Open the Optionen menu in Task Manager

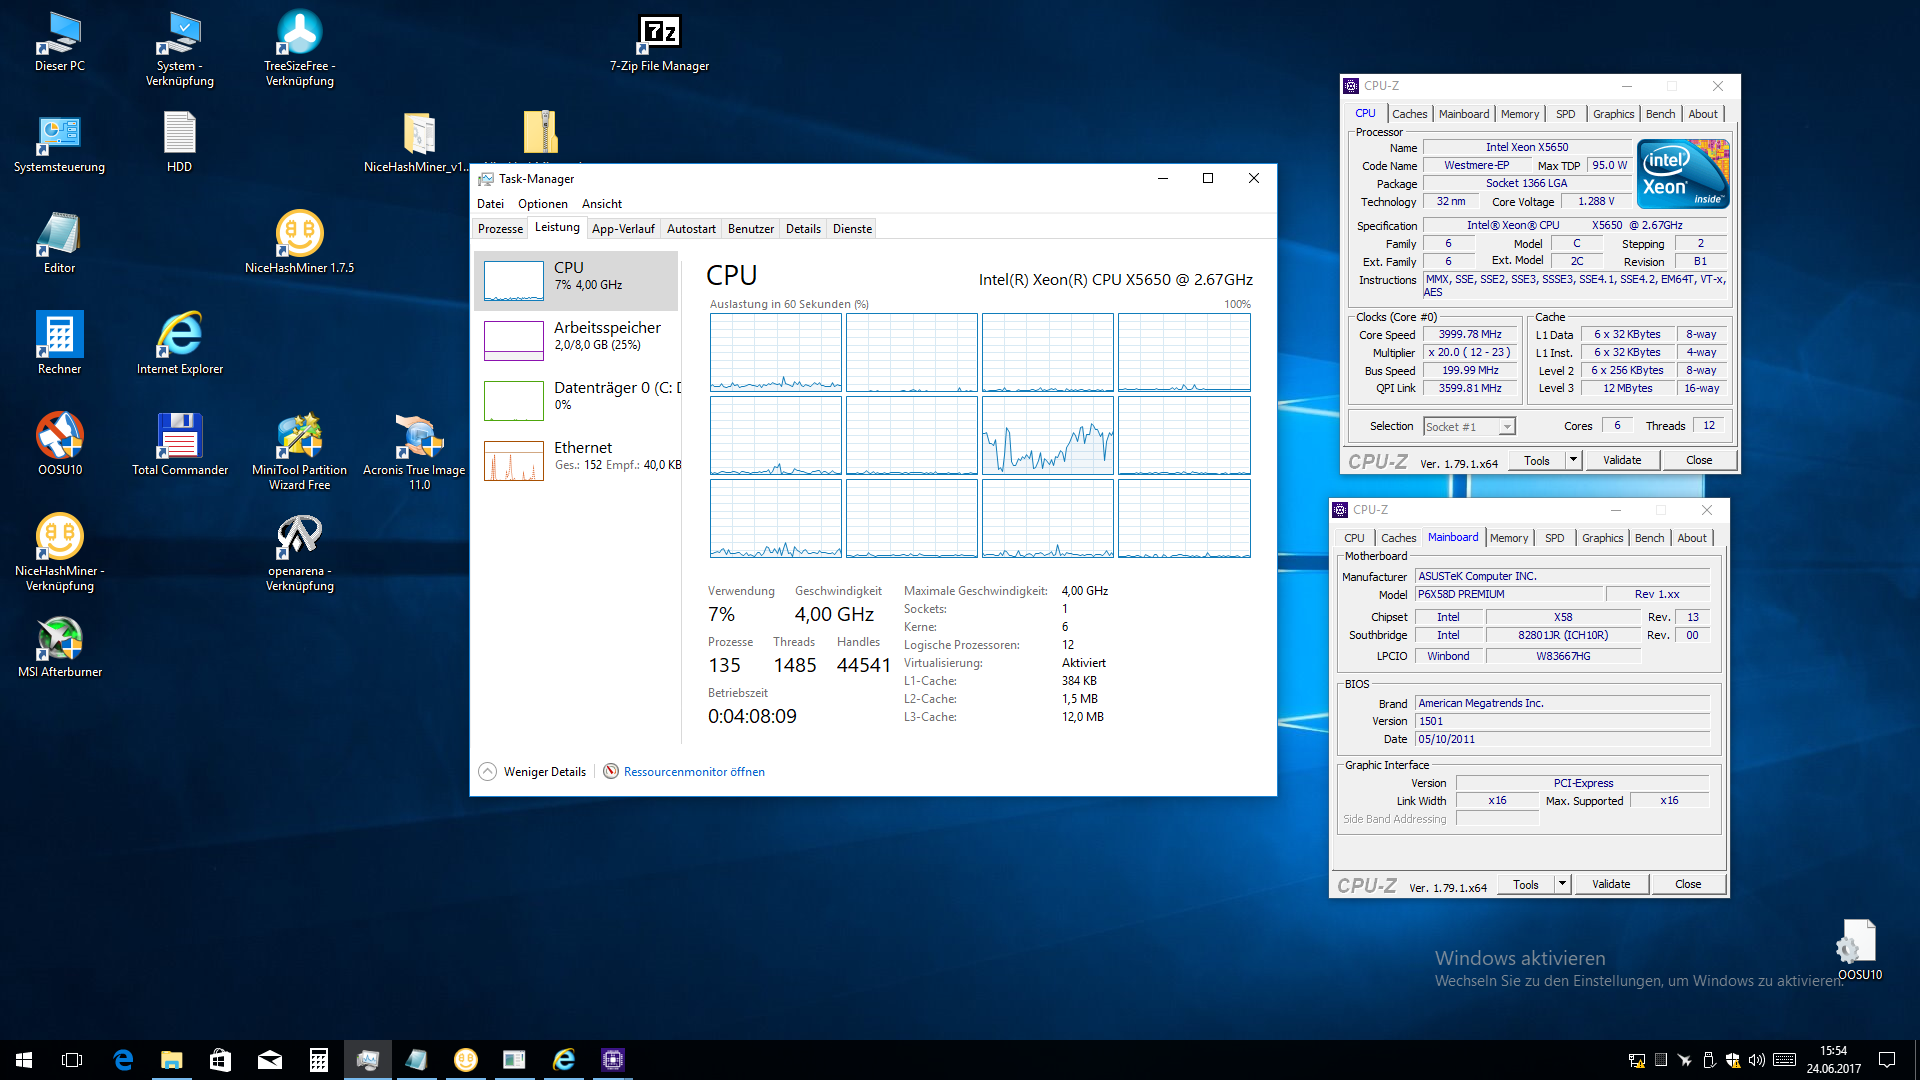[542, 204]
